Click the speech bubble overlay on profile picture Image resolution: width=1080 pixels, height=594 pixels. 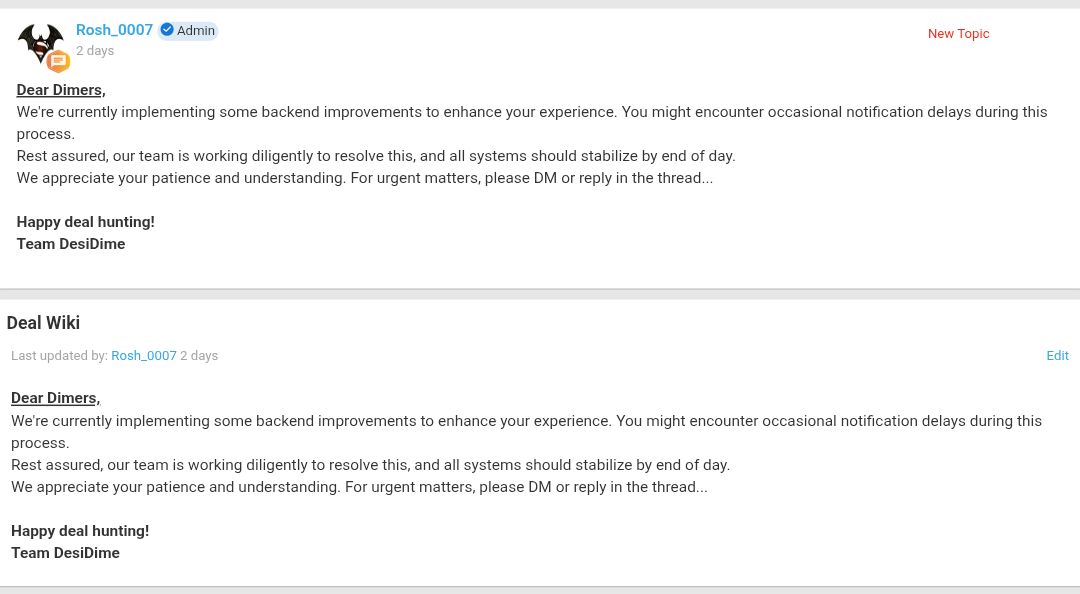pos(58,61)
